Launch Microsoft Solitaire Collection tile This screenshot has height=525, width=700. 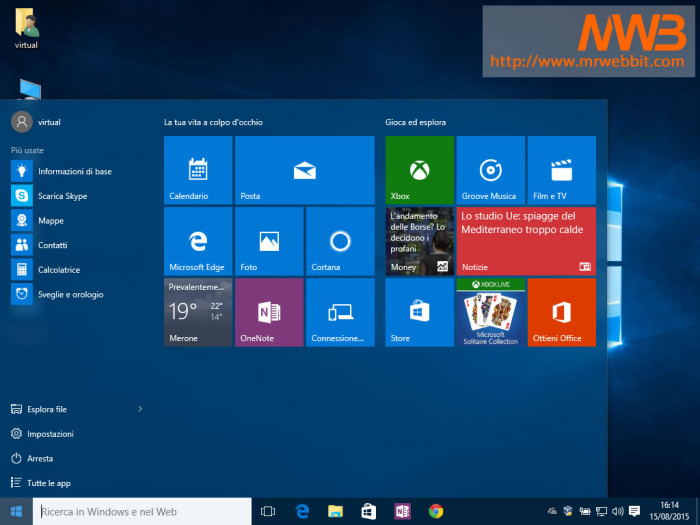(490, 312)
